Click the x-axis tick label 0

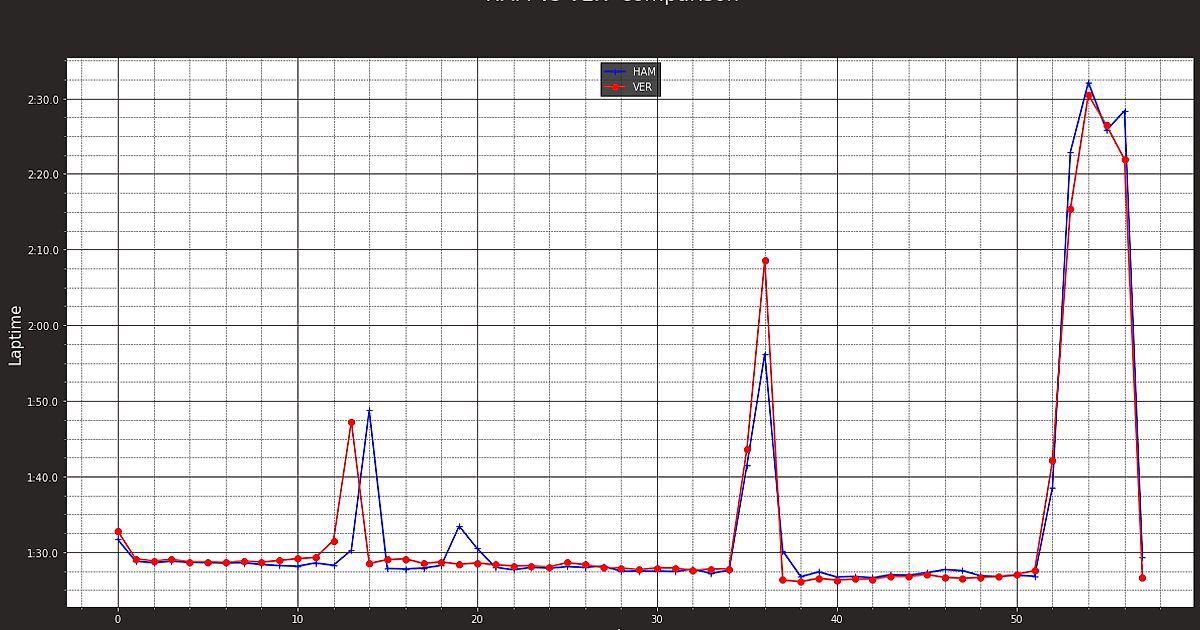pyautogui.click(x=118, y=619)
